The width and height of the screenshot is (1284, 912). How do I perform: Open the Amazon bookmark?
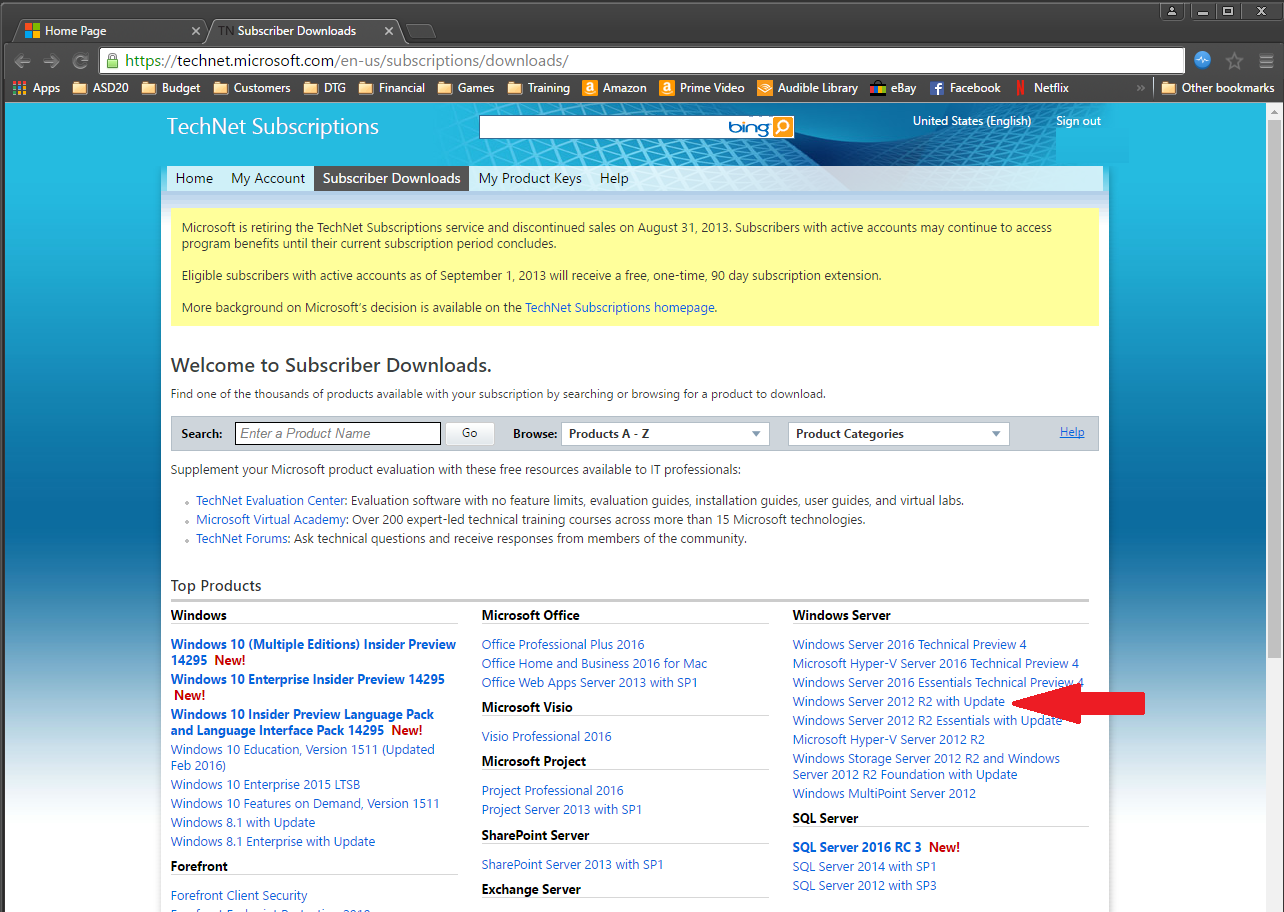tap(615, 88)
